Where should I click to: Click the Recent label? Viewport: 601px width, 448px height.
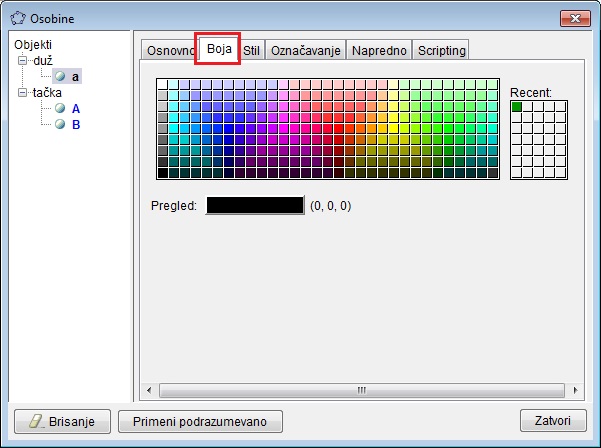pyautogui.click(x=531, y=92)
